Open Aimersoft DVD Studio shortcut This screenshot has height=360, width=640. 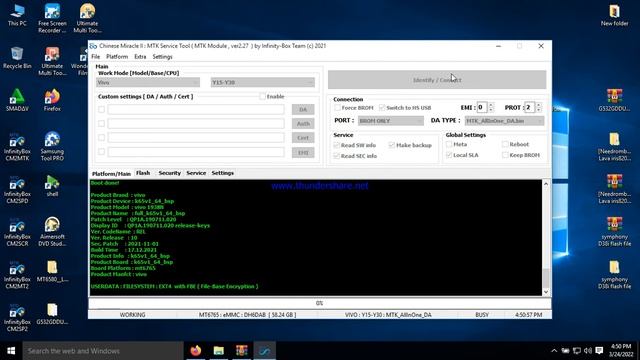pyautogui.click(x=52, y=232)
